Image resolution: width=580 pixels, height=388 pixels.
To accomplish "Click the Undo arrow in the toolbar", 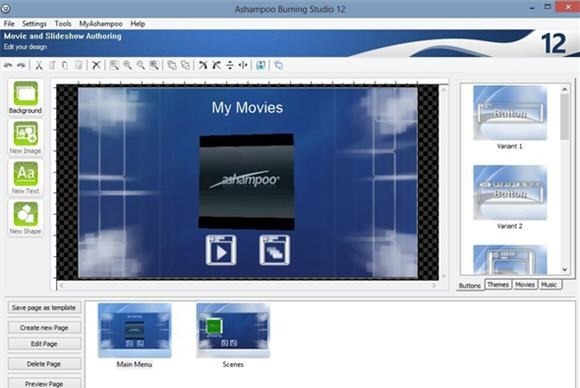I will tap(8, 65).
